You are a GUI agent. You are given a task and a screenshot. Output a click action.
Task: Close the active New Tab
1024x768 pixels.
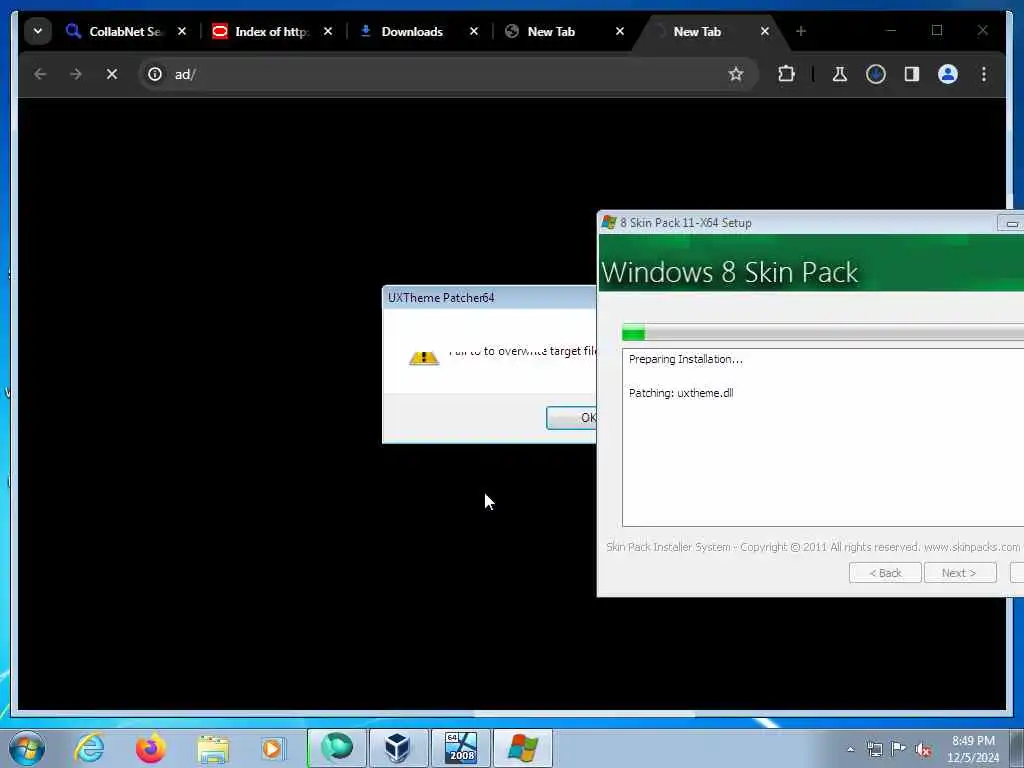765,31
